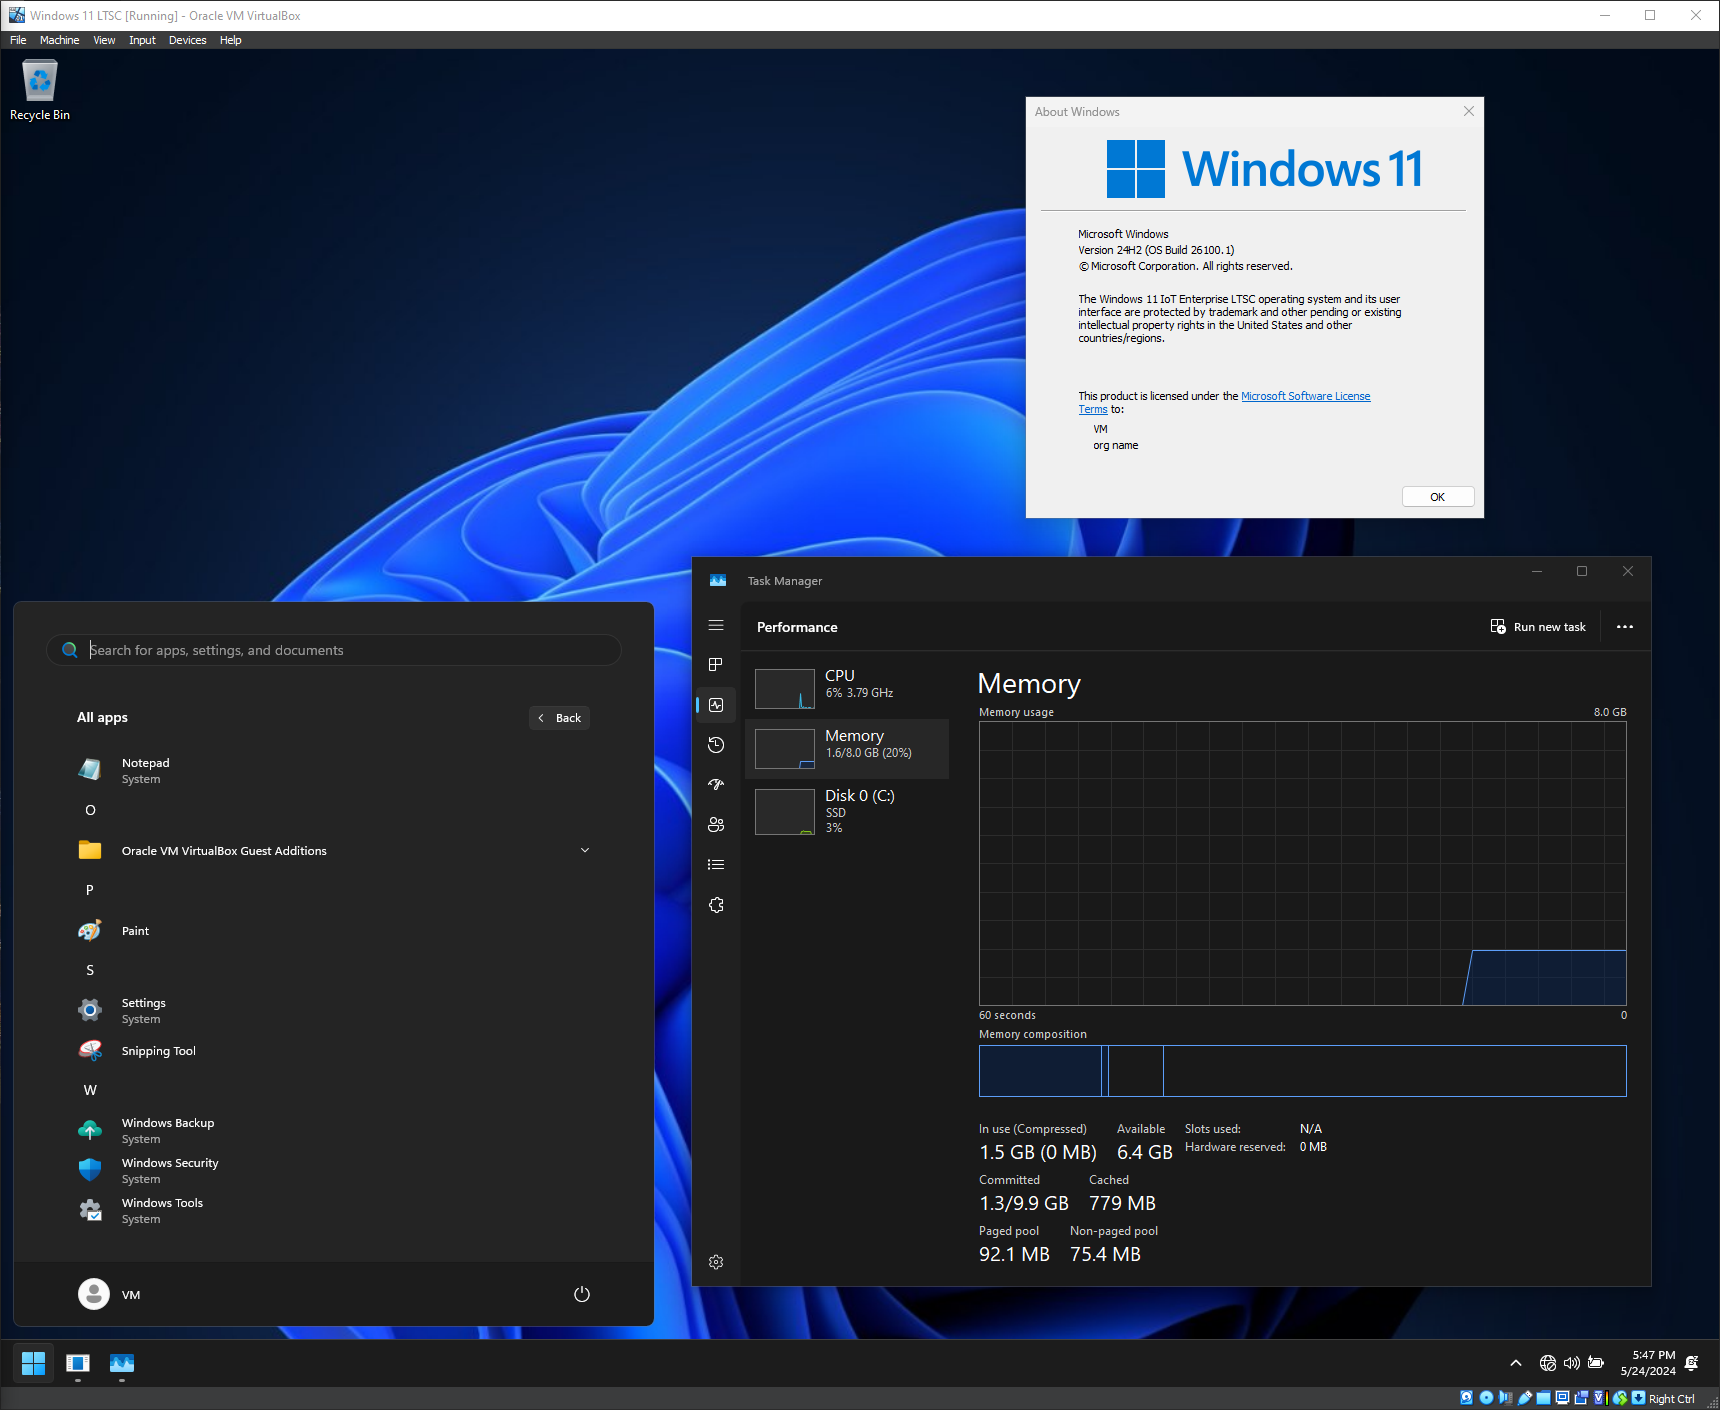Click VirtualBox display status icon
Image resolution: width=1720 pixels, height=1410 pixels.
[x=1562, y=1398]
